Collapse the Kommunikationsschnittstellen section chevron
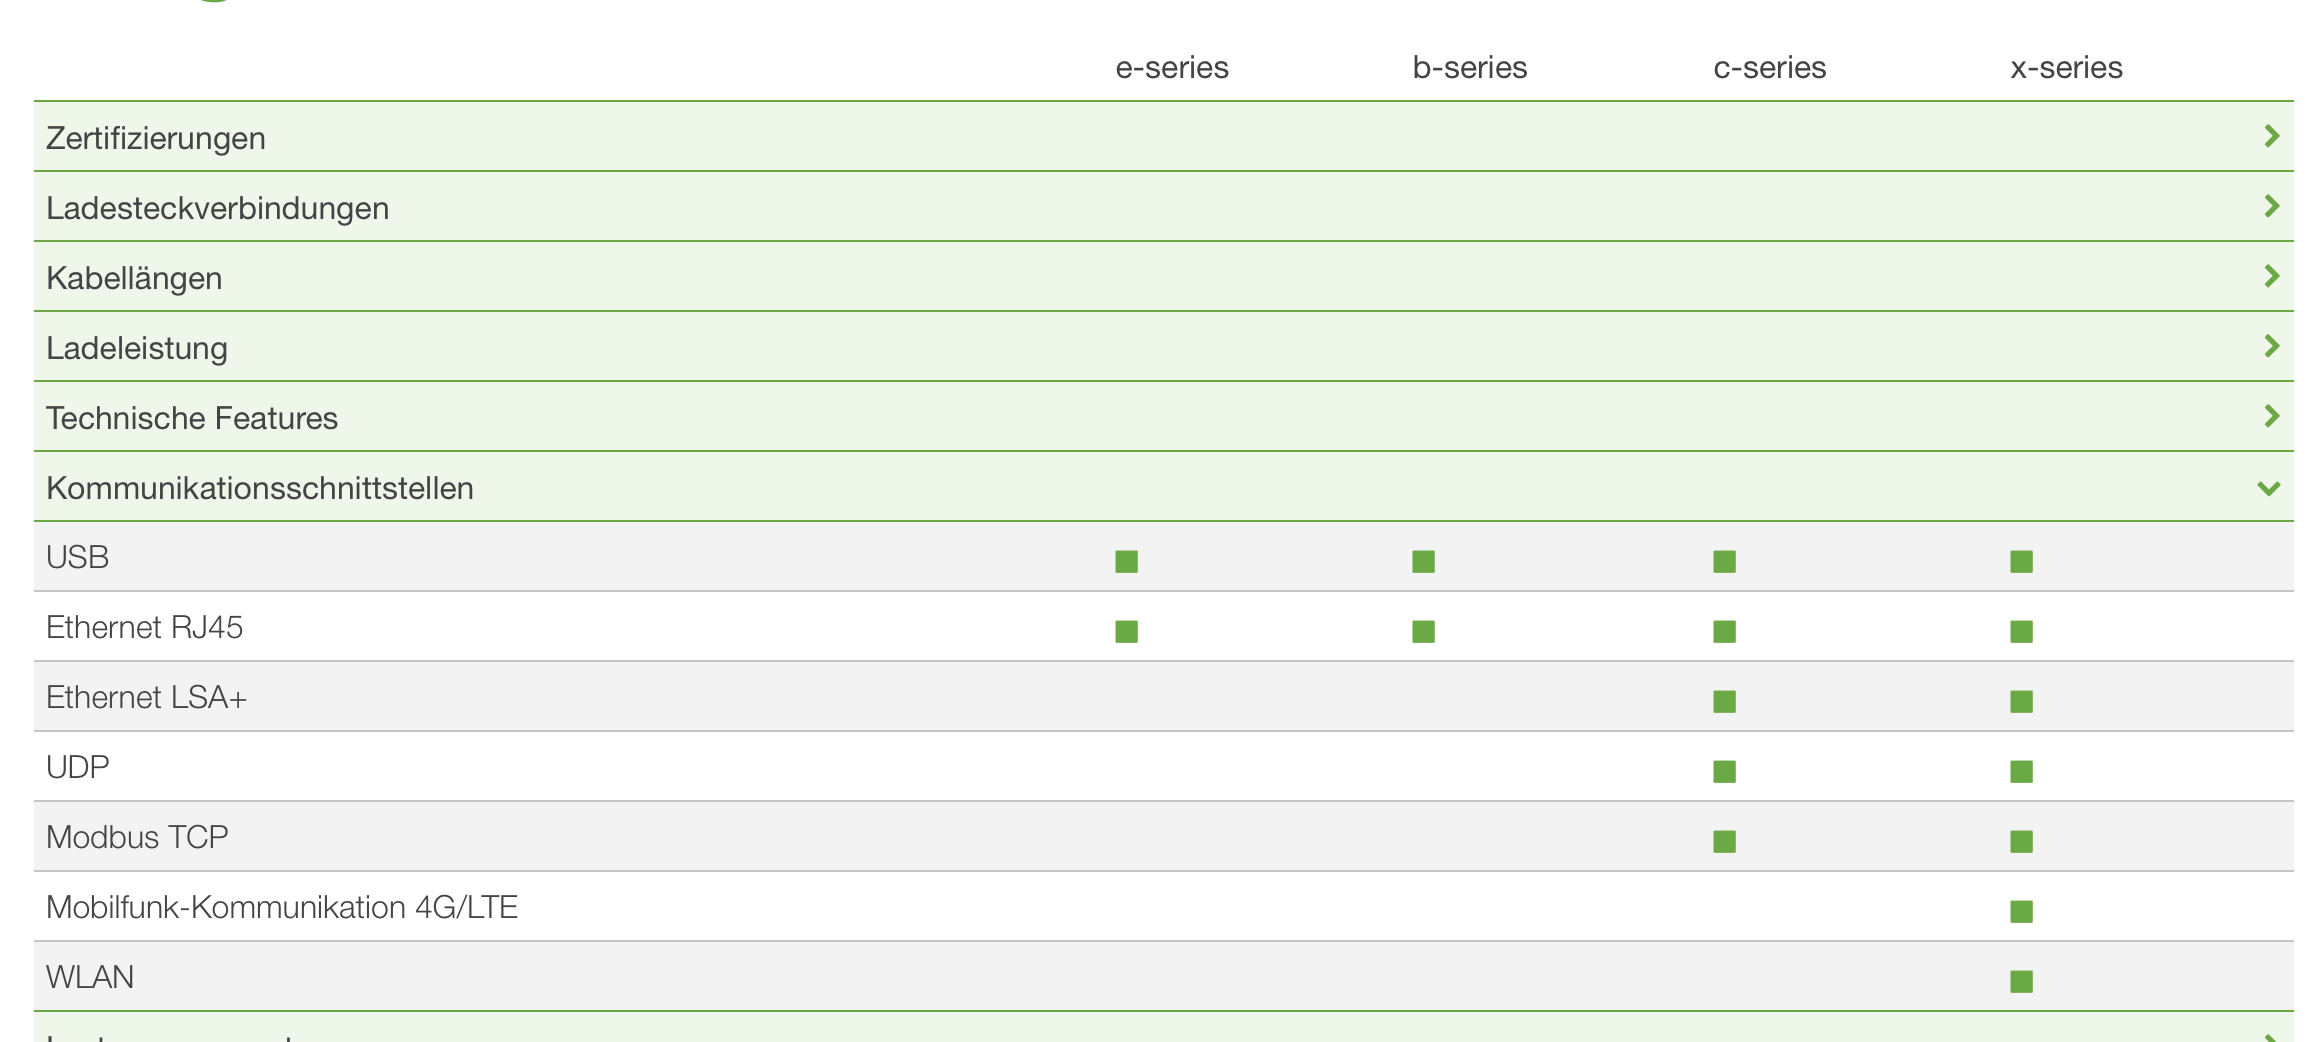 2269,488
